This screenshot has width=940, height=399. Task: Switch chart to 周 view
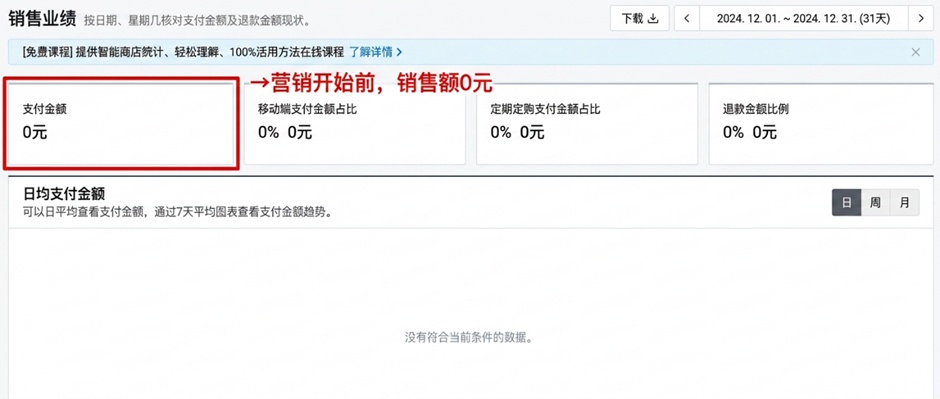[x=875, y=202]
